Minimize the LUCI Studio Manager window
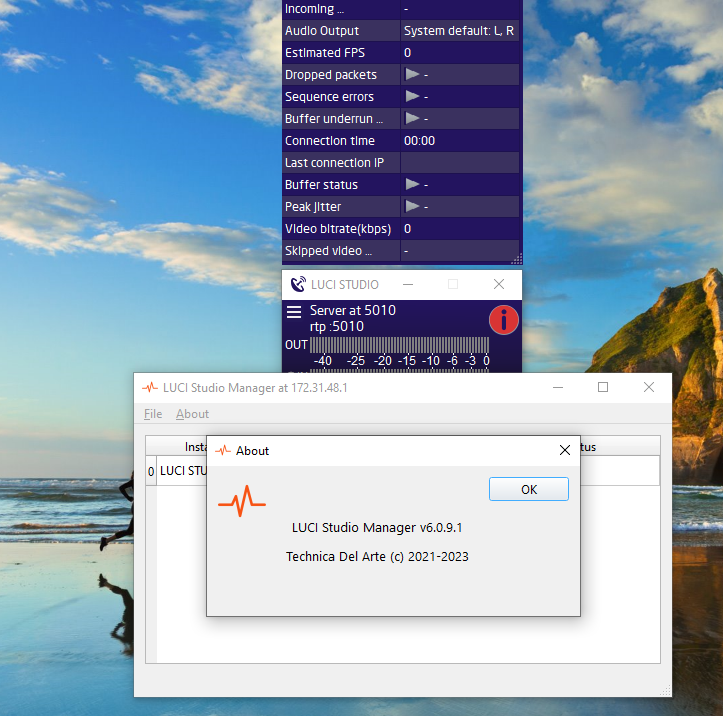The width and height of the screenshot is (723, 716). click(558, 387)
